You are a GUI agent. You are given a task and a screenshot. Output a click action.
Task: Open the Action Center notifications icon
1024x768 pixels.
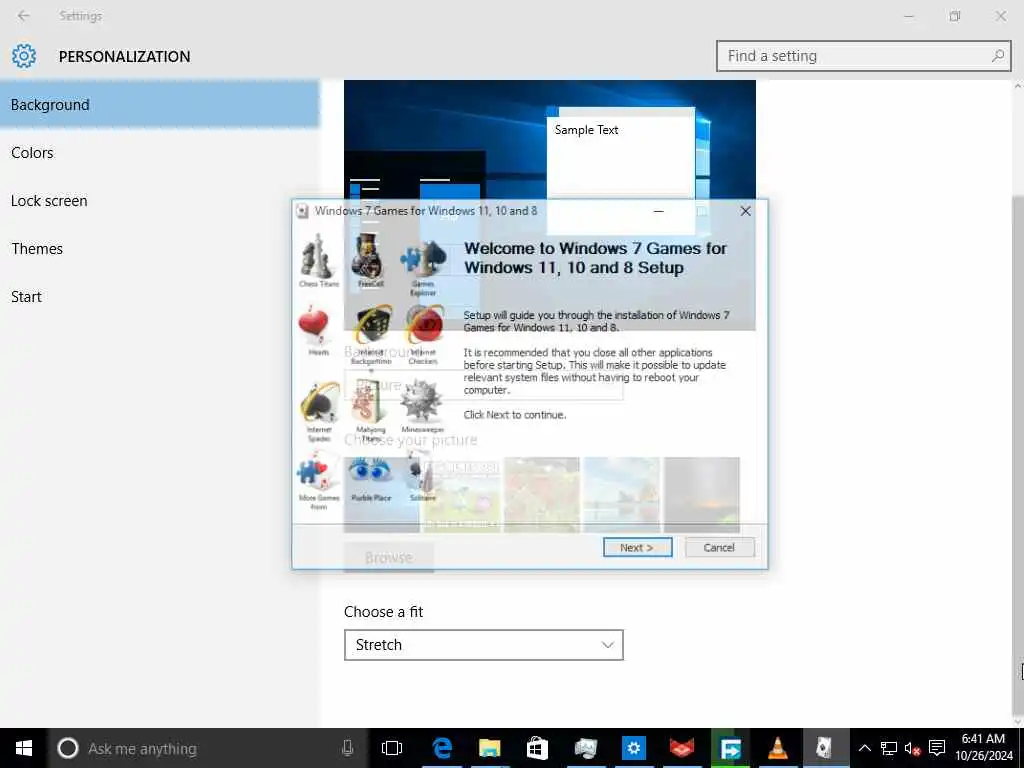(937, 748)
